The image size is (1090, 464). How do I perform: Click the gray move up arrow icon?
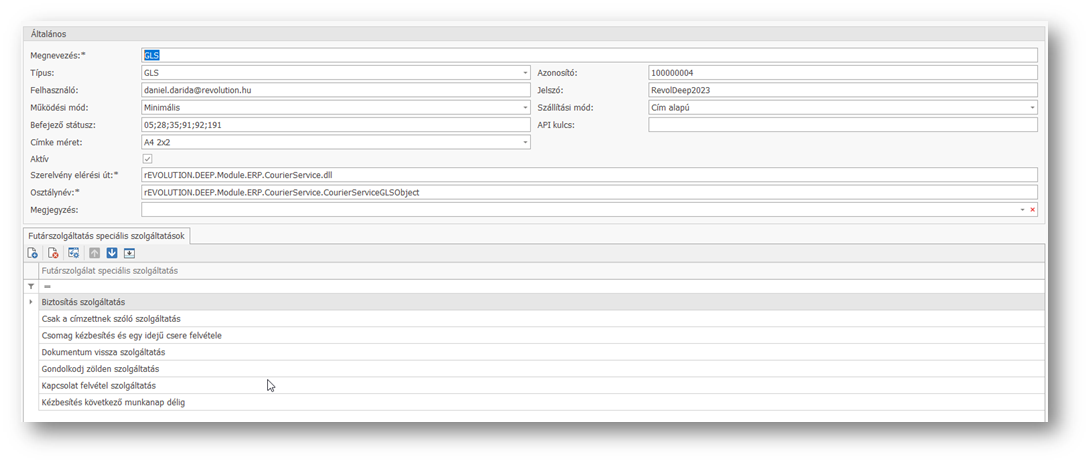(94, 253)
